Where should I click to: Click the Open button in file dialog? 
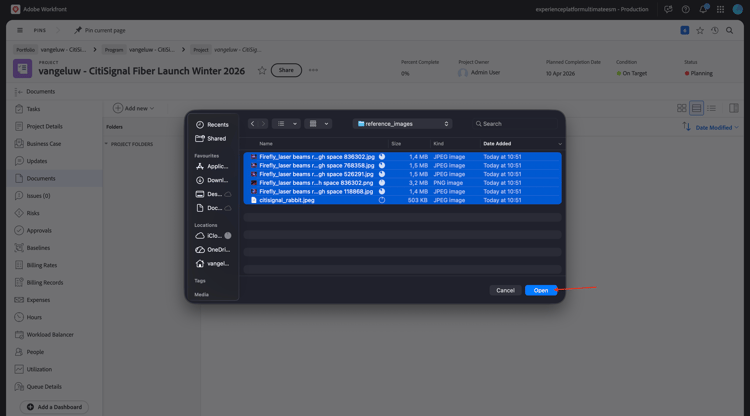[540, 290]
